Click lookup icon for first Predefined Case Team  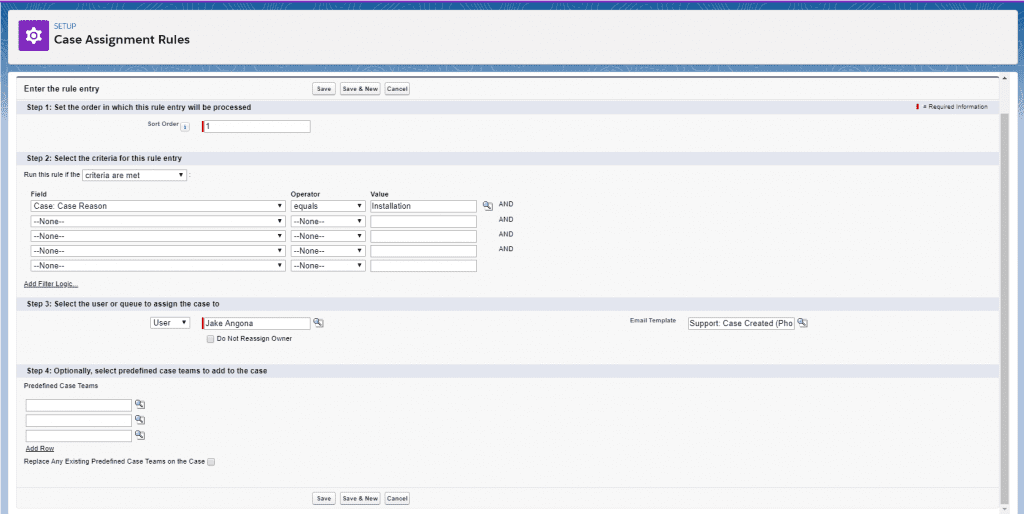[140, 405]
